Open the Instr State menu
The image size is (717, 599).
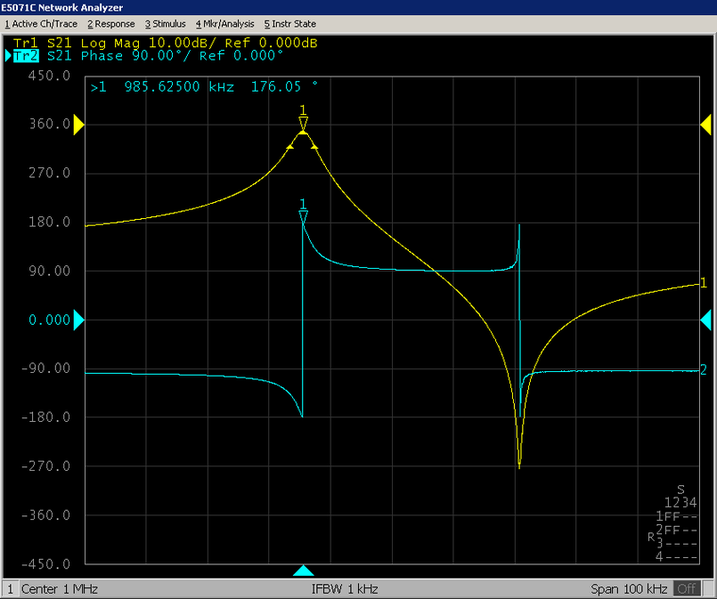290,23
